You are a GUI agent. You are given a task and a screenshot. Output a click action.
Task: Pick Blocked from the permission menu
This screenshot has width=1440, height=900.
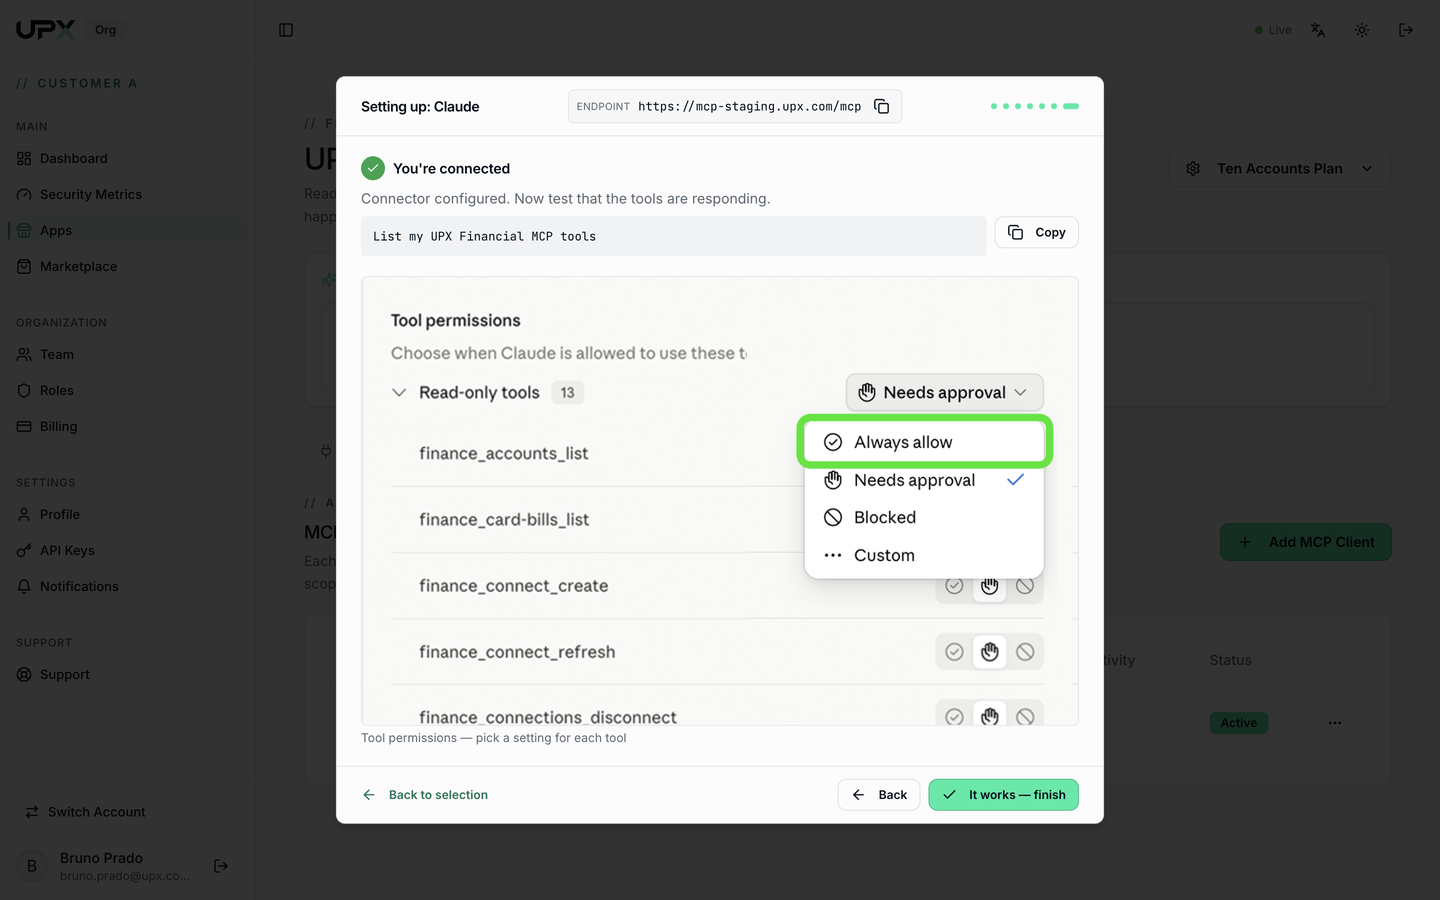point(924,517)
